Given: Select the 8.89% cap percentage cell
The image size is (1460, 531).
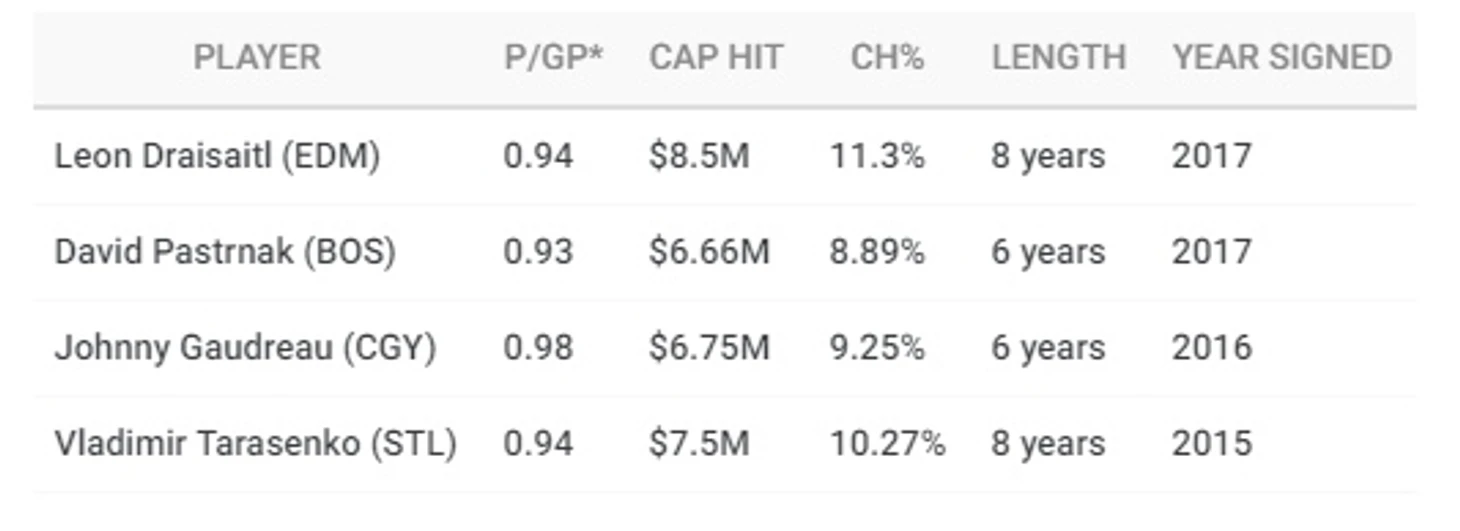Looking at the screenshot, I should click(877, 251).
